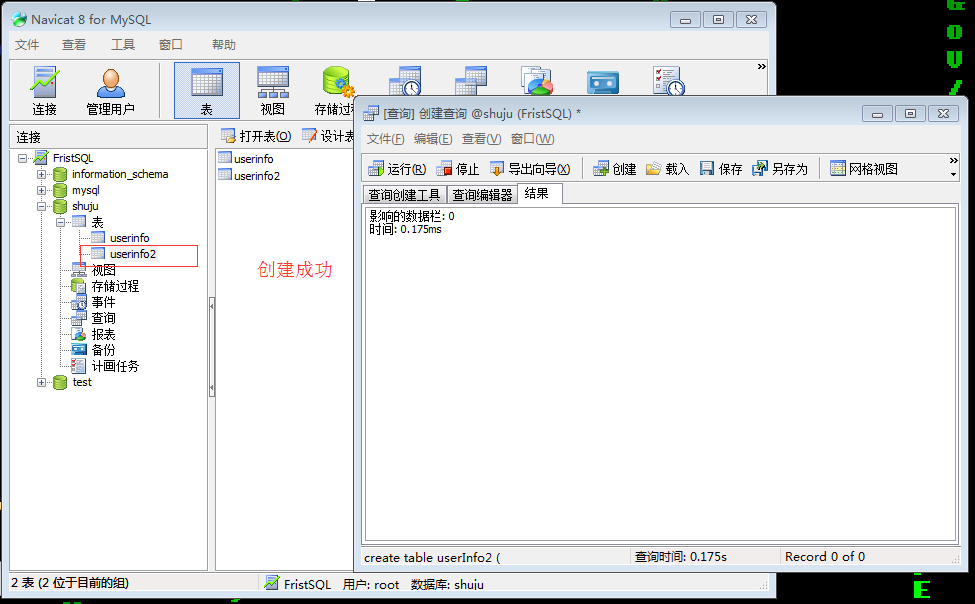Viewport: 975px width, 604px height.
Task: Collapse the 表 node under shuju
Action: 62,222
